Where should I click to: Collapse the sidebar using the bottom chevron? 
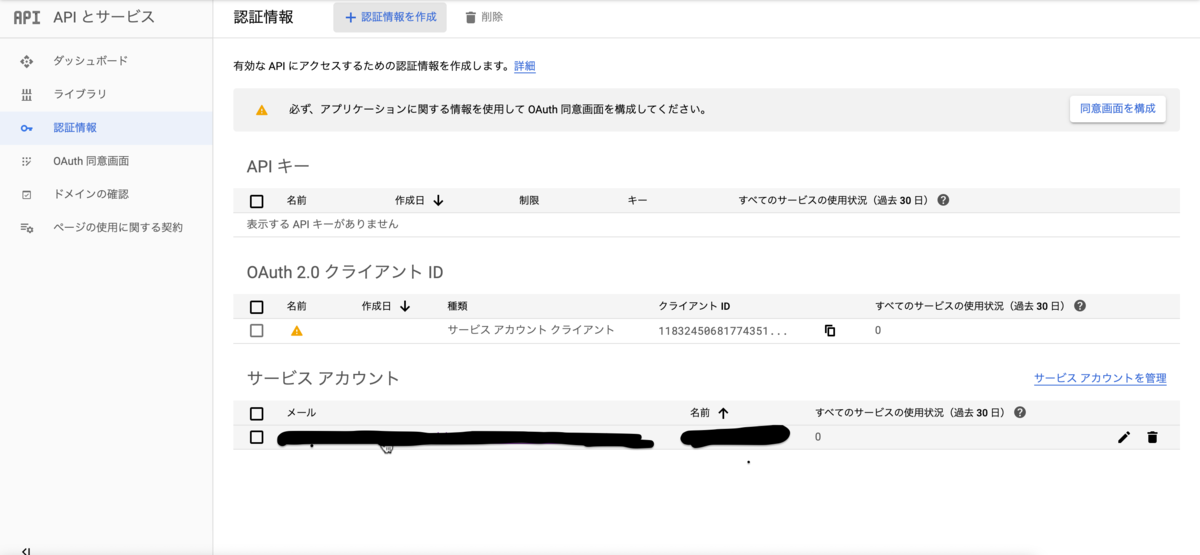click(x=26, y=550)
